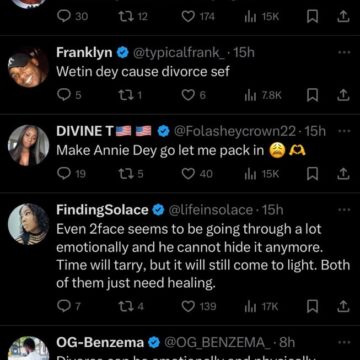This screenshot has height=360, width=360.
Task: Reply to Franklyn's tweet
Action: (x=64, y=96)
